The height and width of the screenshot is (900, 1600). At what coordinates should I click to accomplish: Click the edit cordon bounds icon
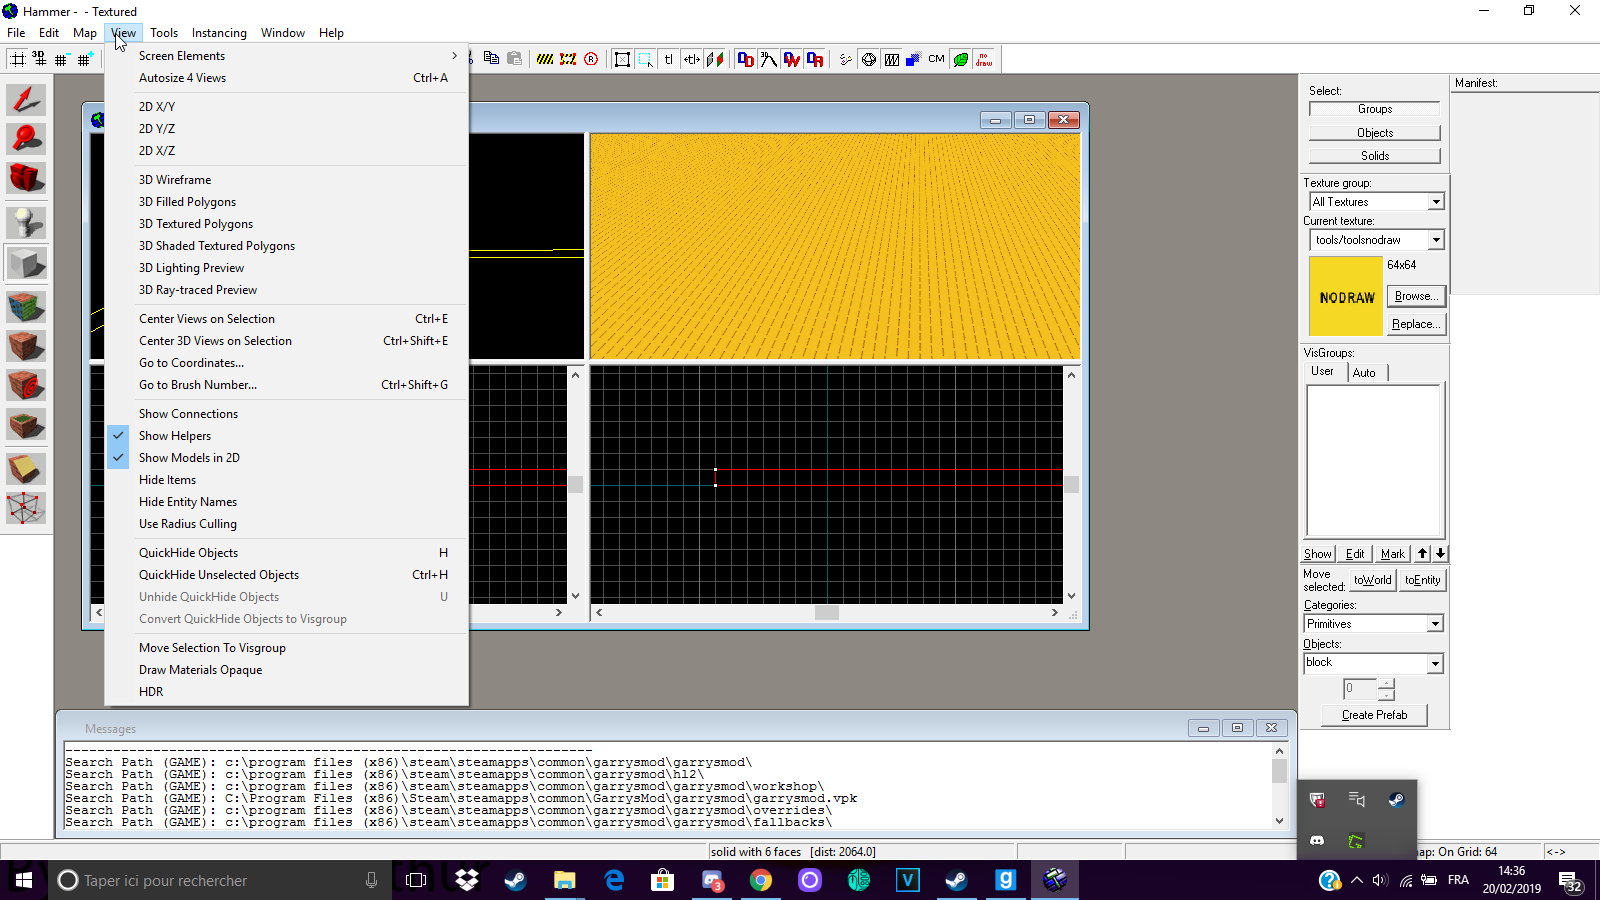[568, 59]
